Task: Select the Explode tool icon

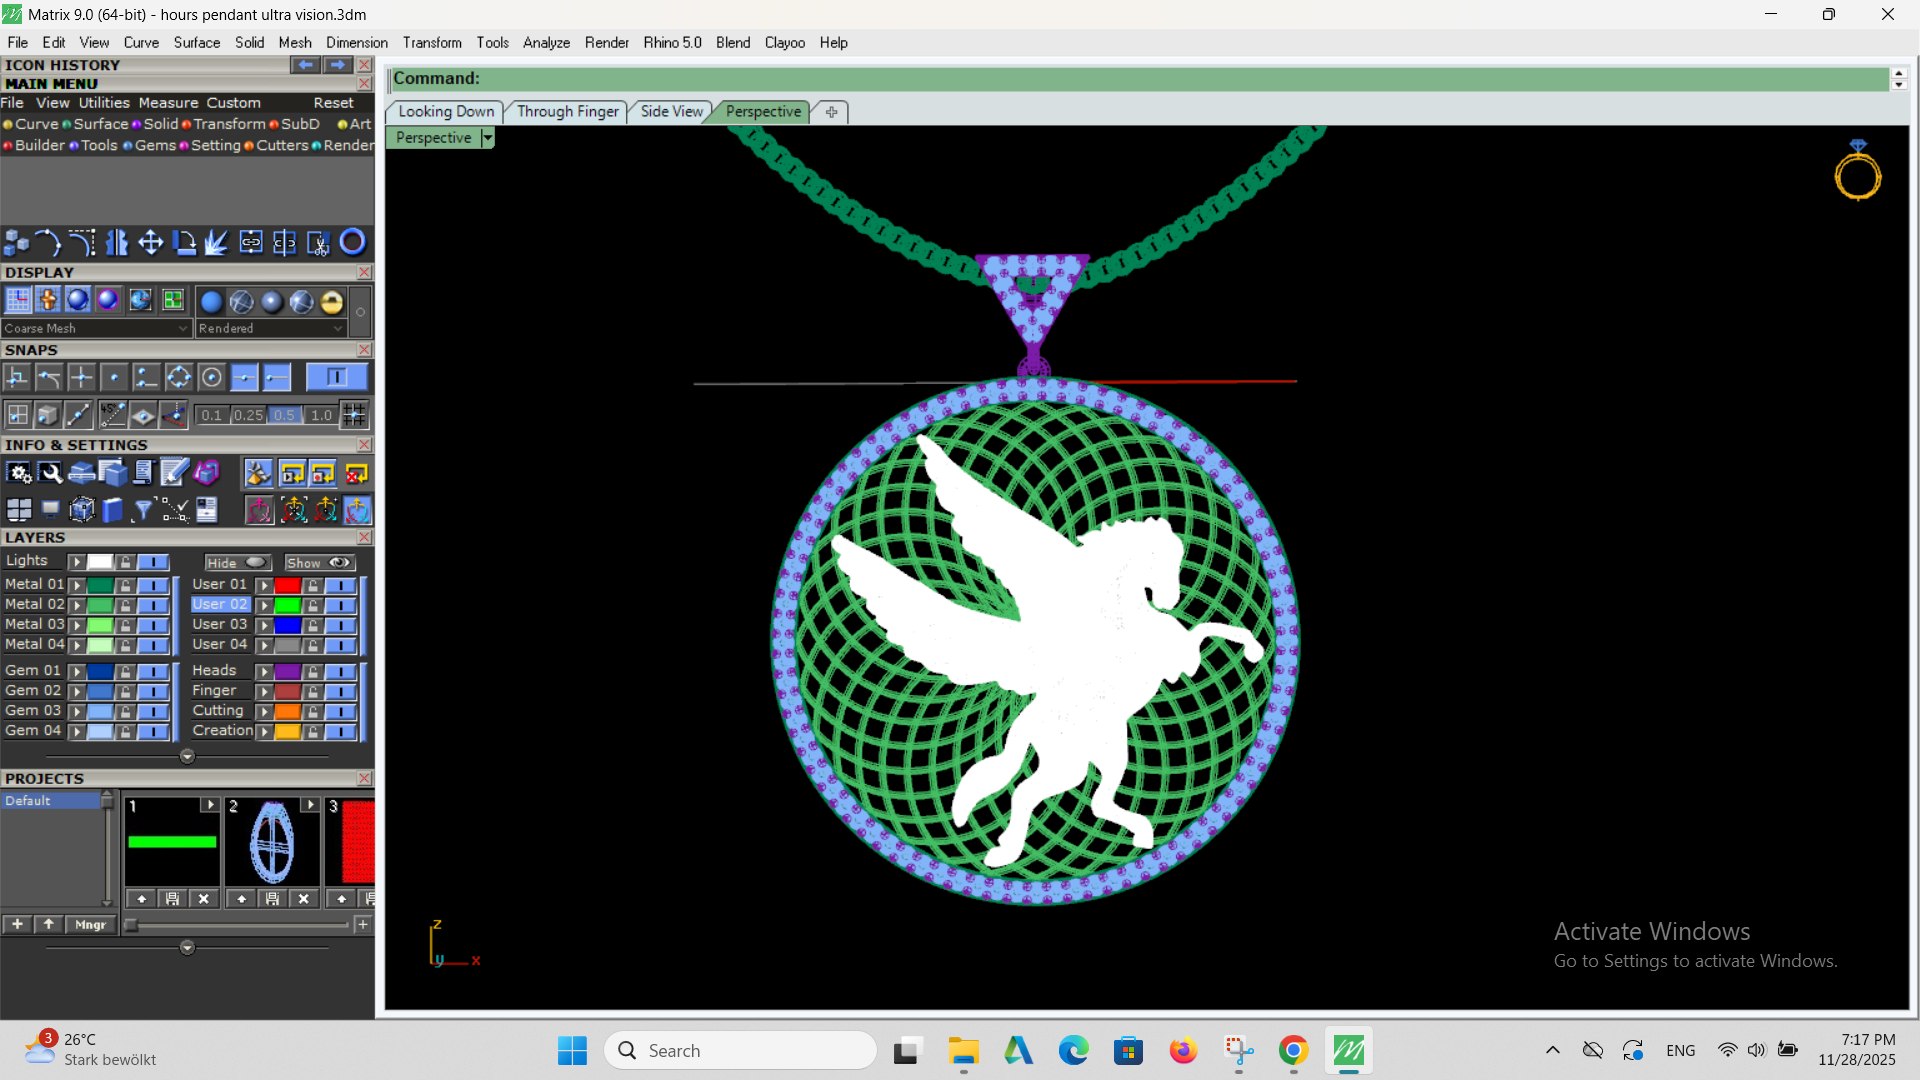Action: tap(217, 243)
